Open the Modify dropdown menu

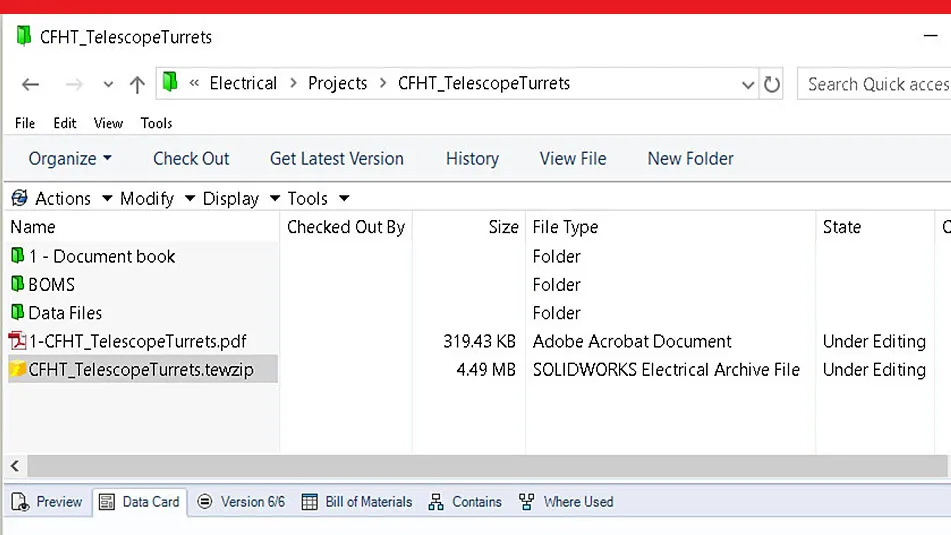[157, 198]
